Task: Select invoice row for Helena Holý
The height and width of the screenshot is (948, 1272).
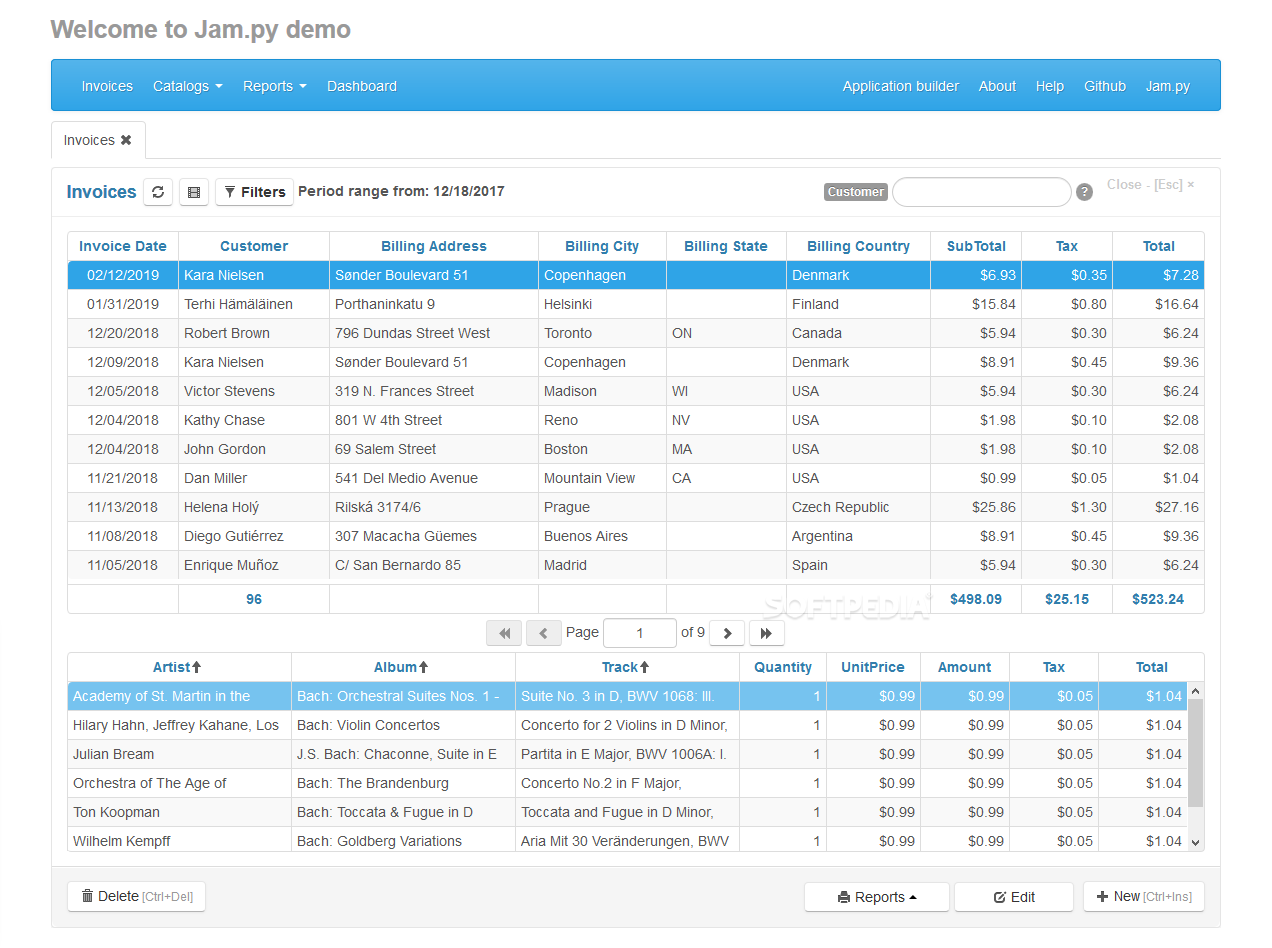Action: (x=636, y=507)
